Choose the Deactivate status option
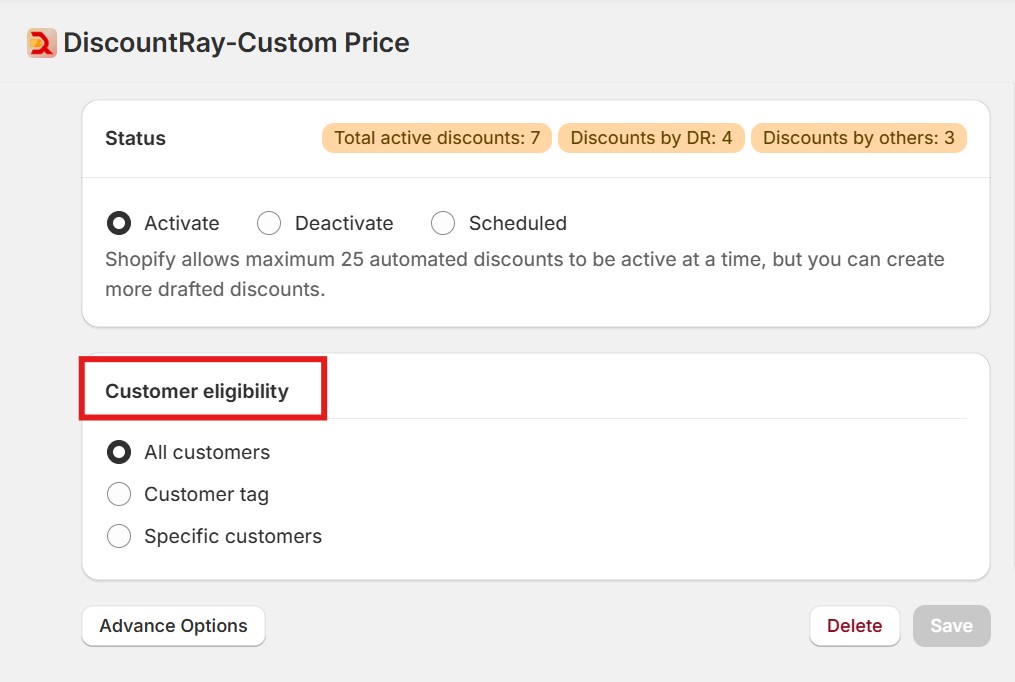 point(269,223)
